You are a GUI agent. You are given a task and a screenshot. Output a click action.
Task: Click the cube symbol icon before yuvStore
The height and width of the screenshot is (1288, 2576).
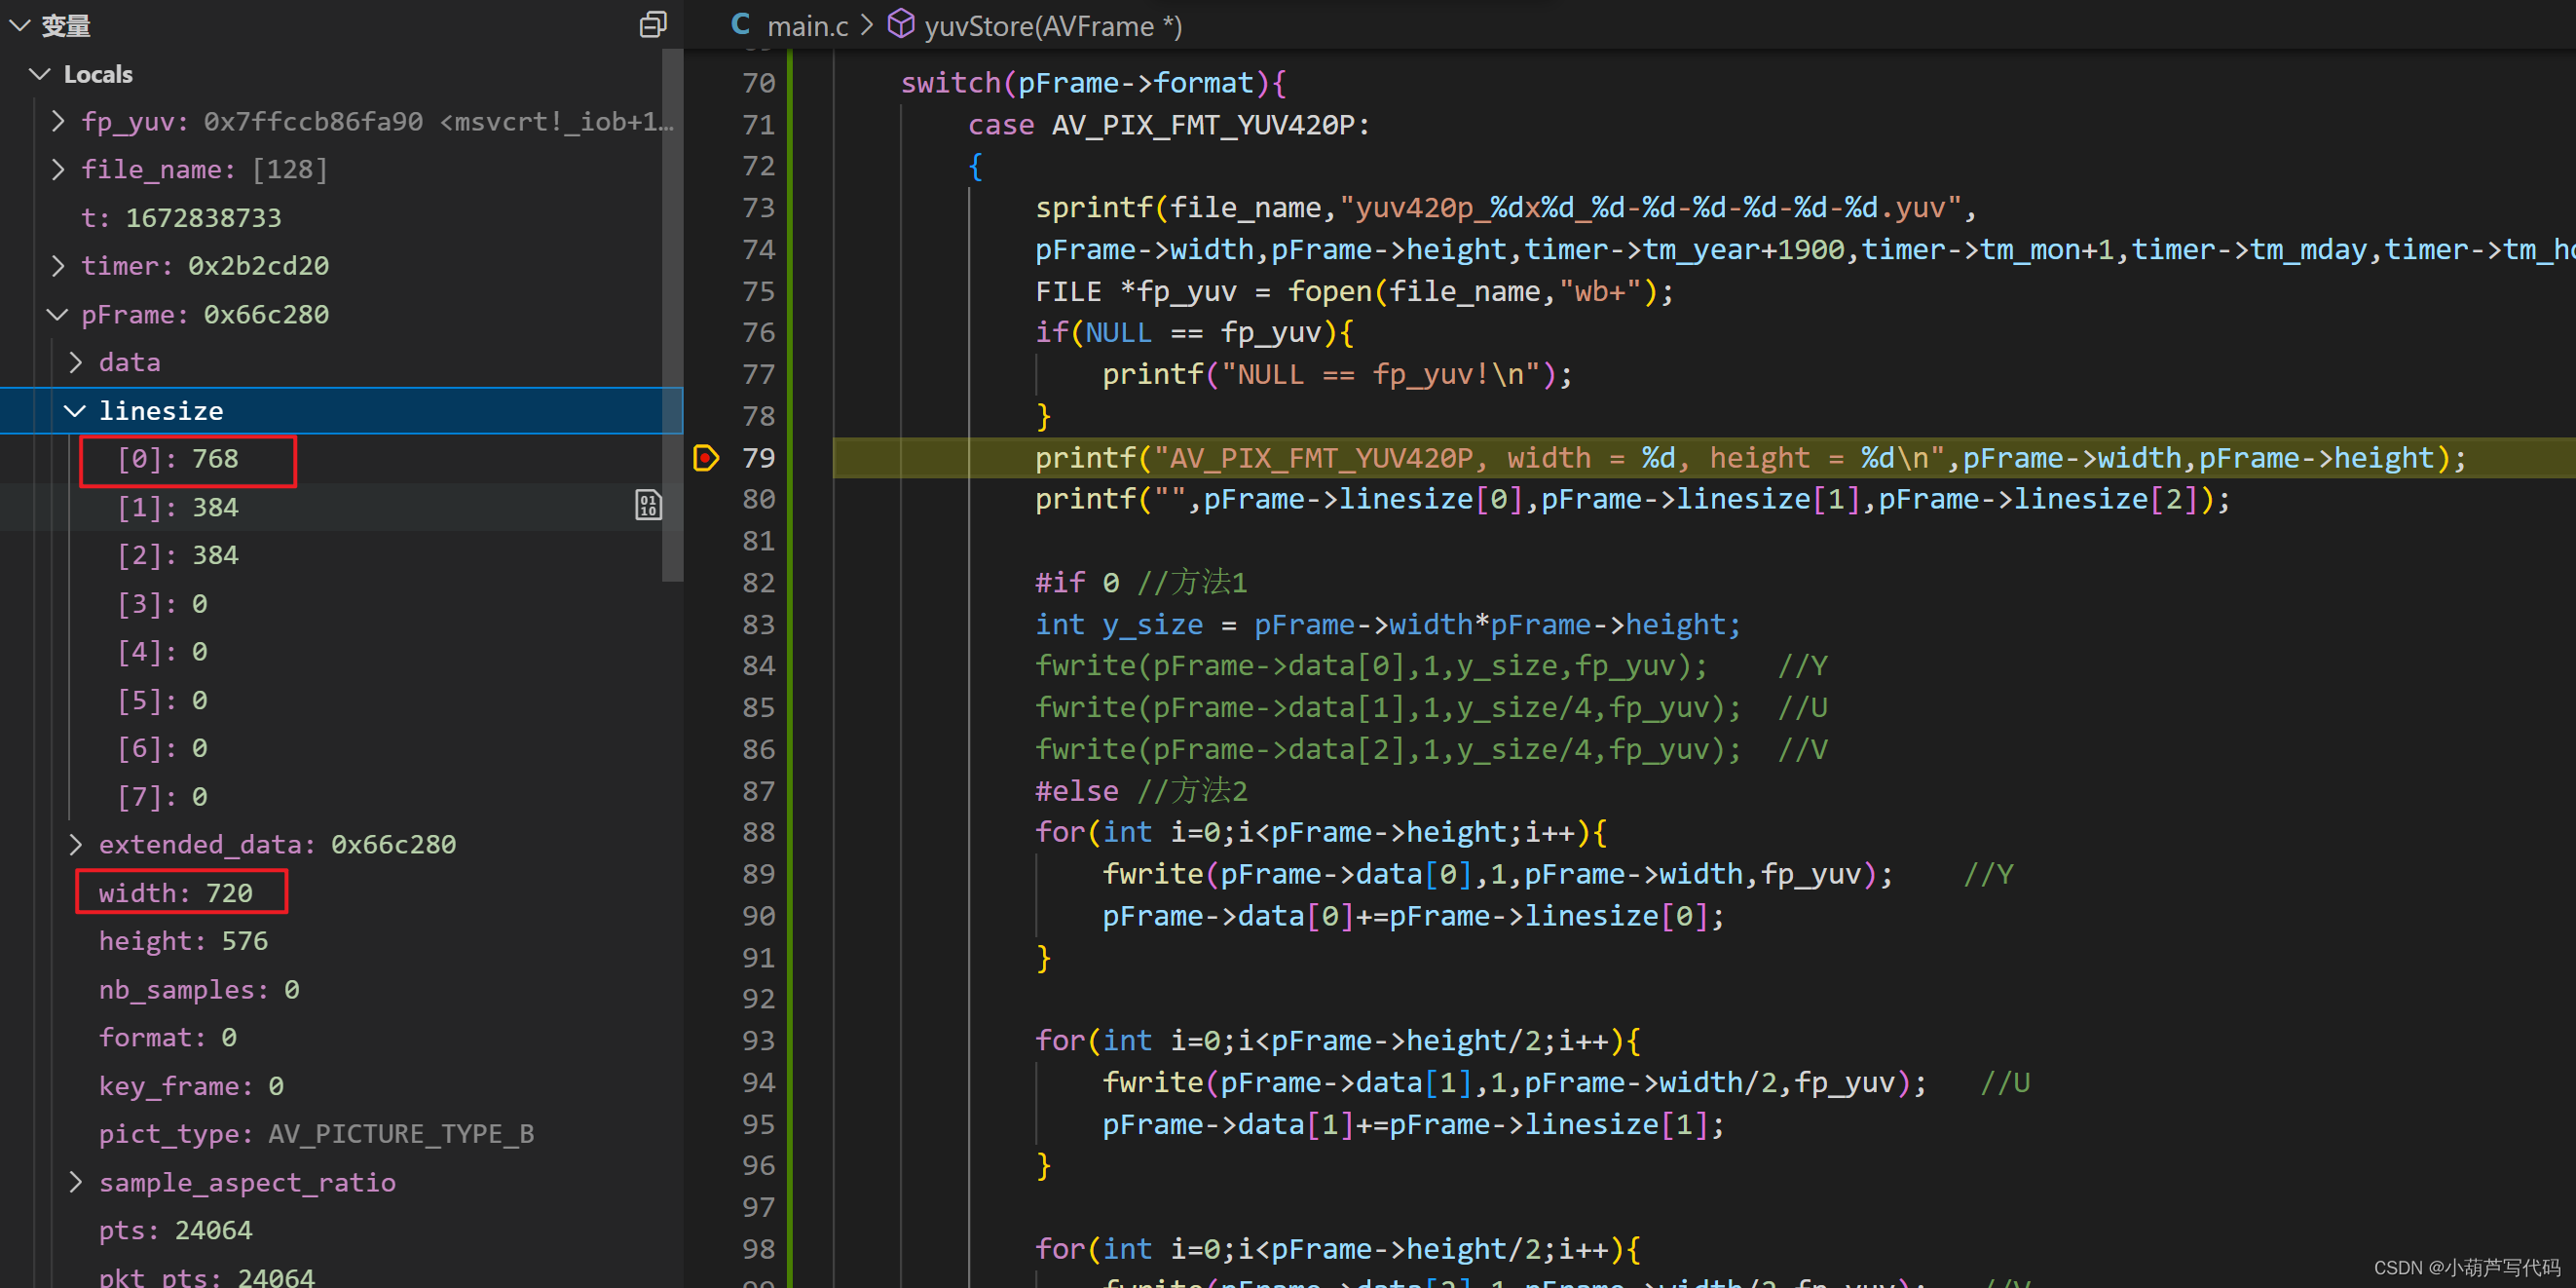[x=901, y=24]
